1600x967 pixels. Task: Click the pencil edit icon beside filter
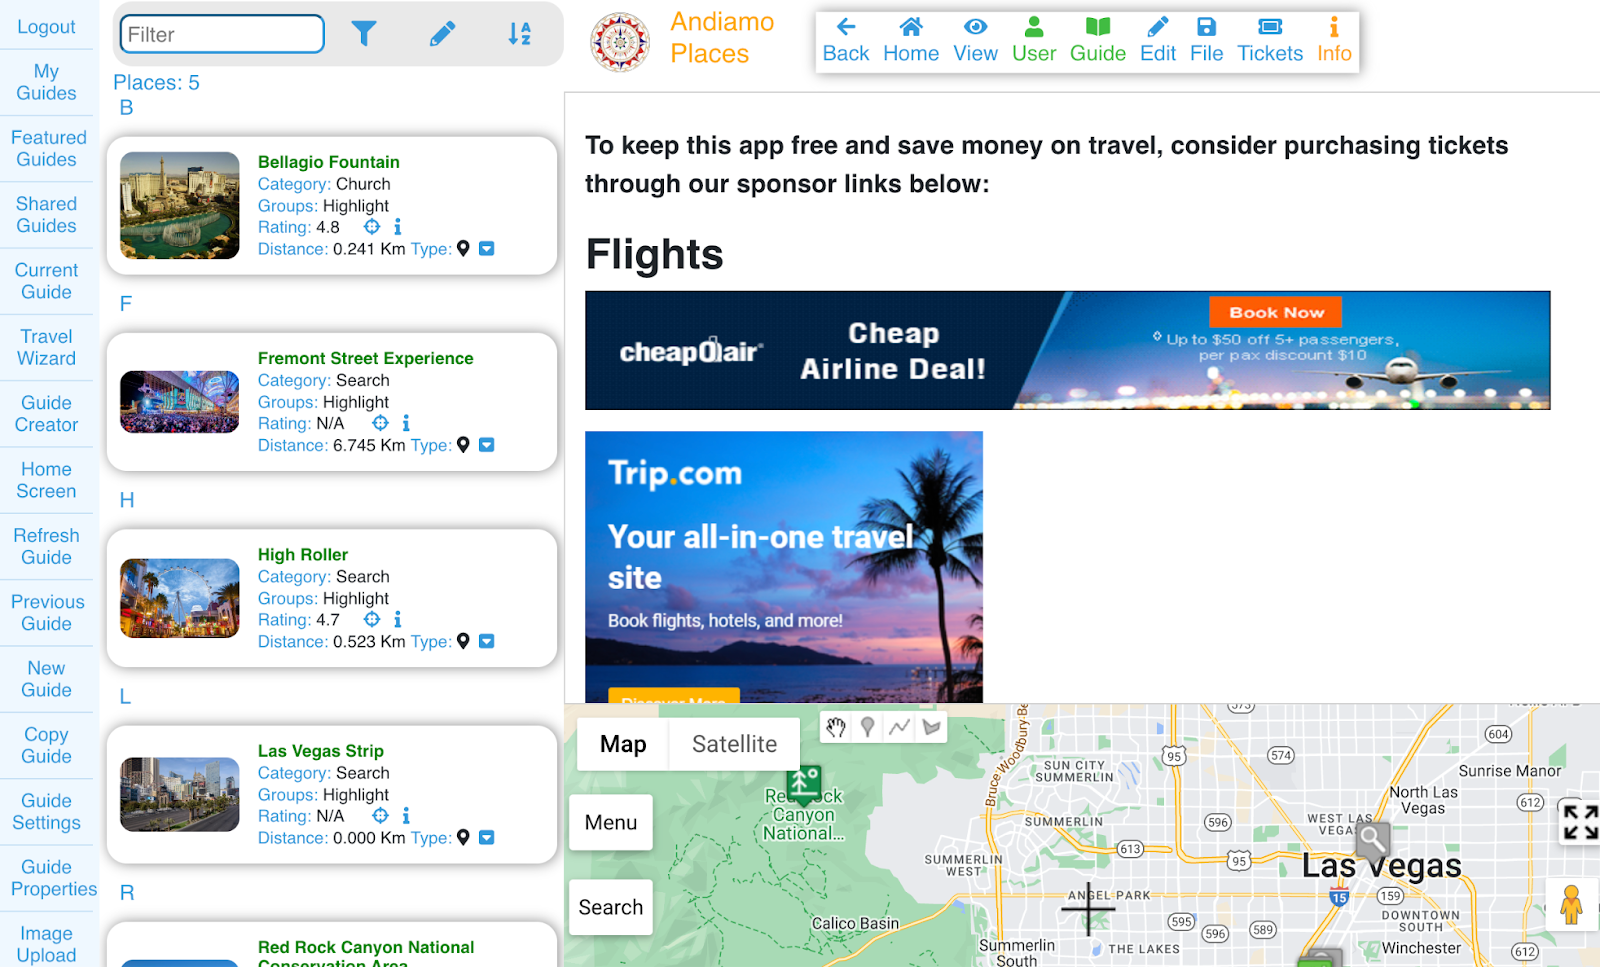click(442, 34)
